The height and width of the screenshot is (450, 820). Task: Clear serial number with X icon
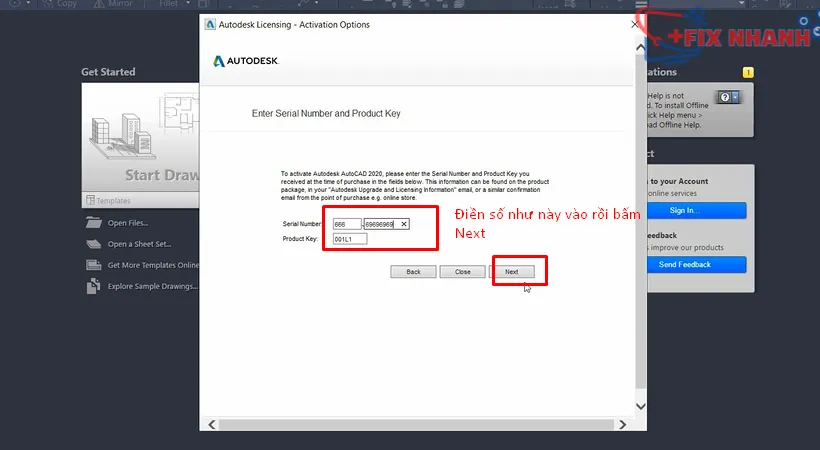(404, 224)
